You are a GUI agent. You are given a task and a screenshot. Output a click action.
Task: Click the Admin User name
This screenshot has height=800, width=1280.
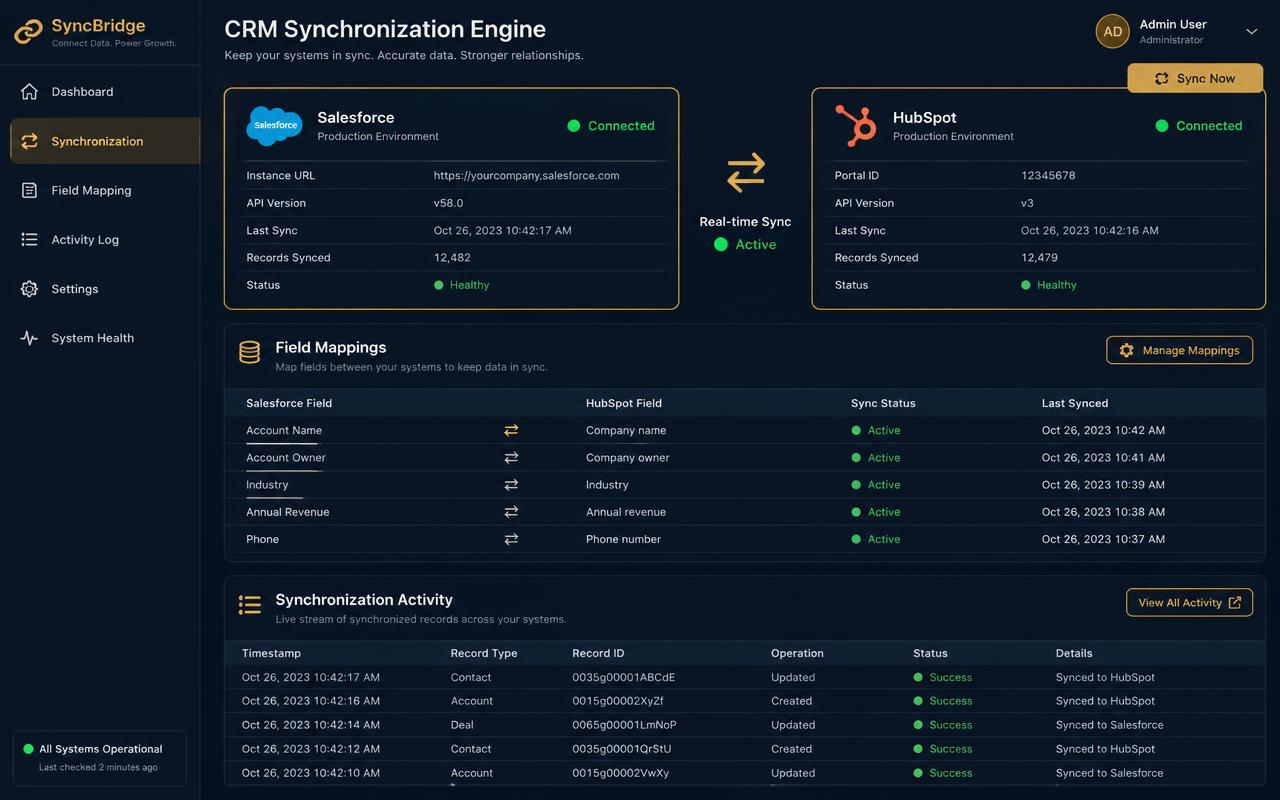[1173, 24]
